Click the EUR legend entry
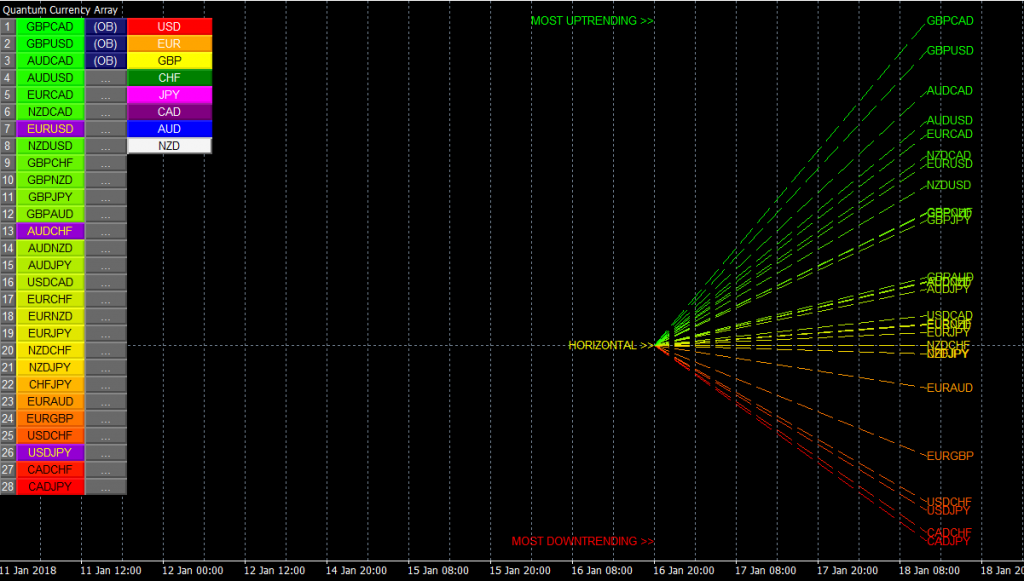The width and height of the screenshot is (1024, 581). 168,43
